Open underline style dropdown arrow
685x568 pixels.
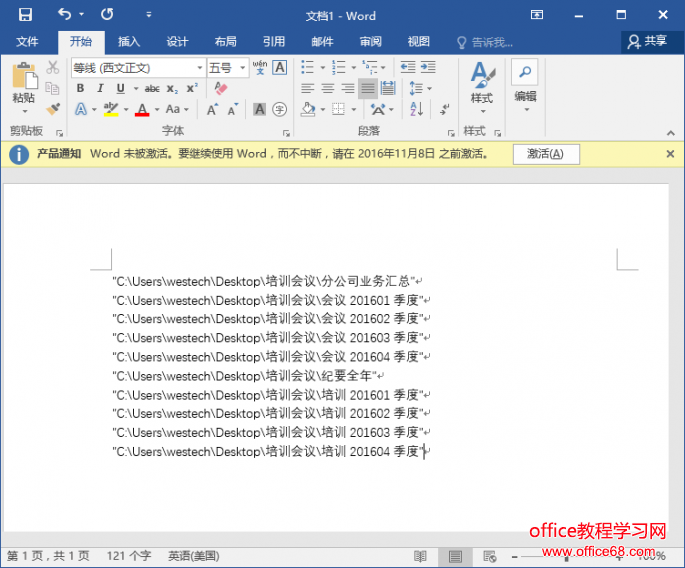tap(136, 89)
